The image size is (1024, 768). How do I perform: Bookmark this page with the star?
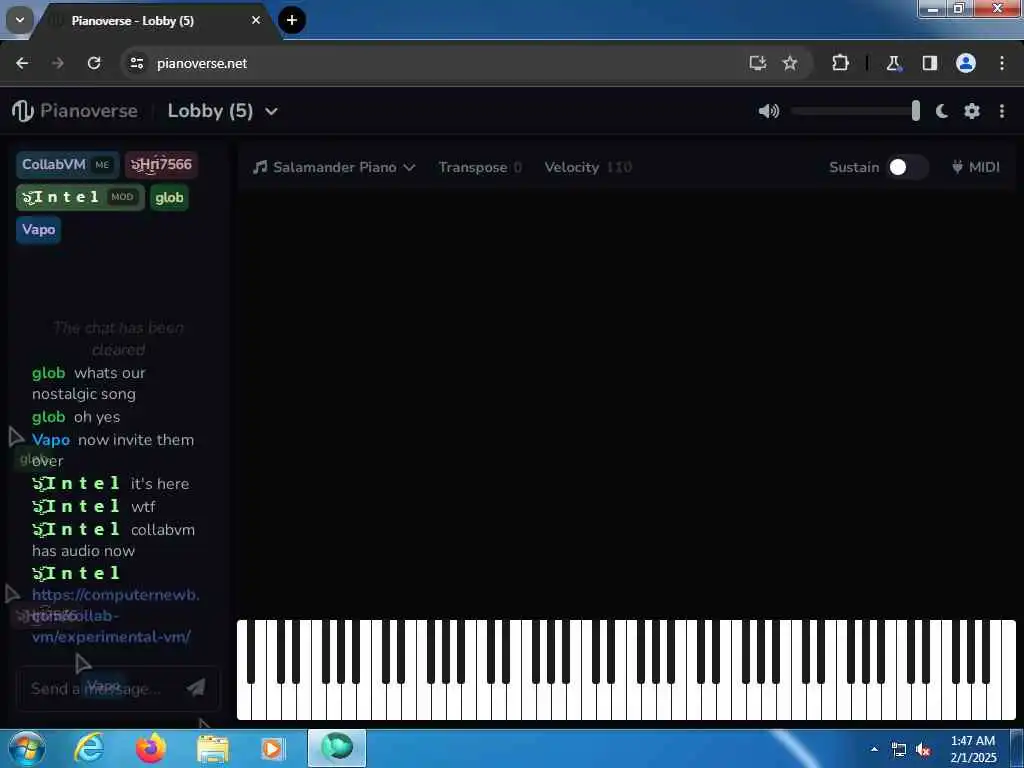pos(790,63)
